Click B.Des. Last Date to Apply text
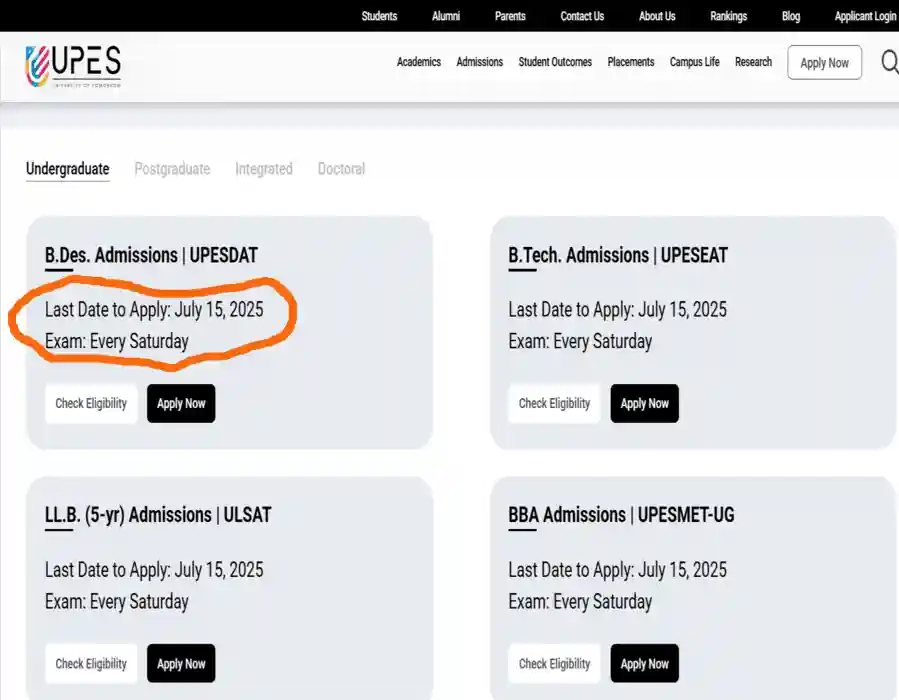 coord(154,310)
